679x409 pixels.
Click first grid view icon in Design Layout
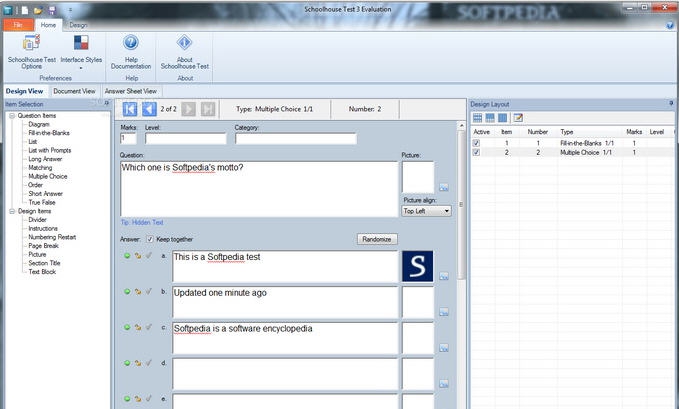[477, 118]
